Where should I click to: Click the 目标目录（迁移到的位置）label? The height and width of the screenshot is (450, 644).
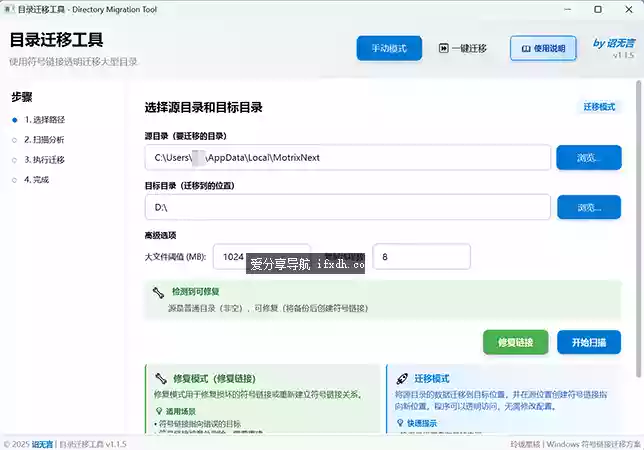[189, 186]
